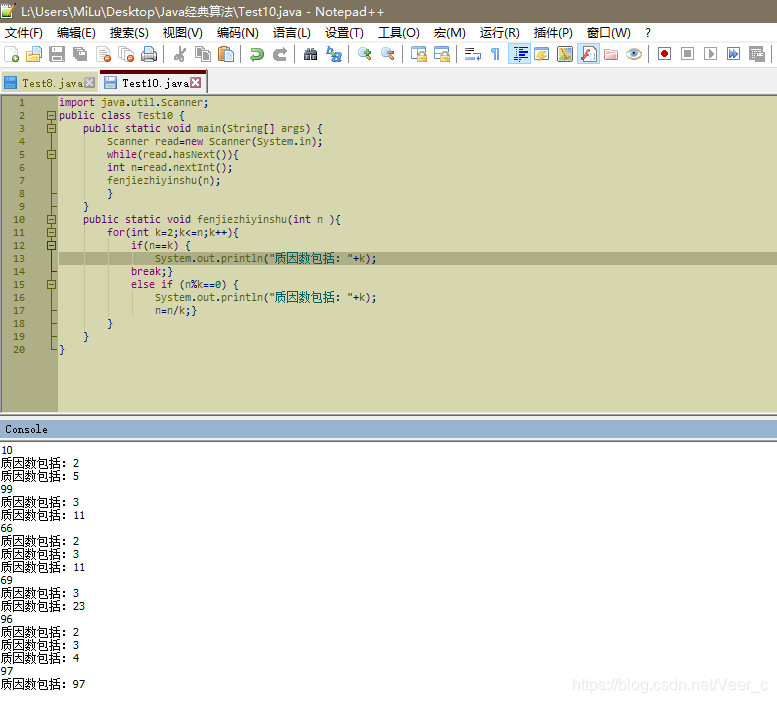The width and height of the screenshot is (777, 703).
Task: Collapse the red if block fold marker
Action: pyautogui.click(x=51, y=246)
